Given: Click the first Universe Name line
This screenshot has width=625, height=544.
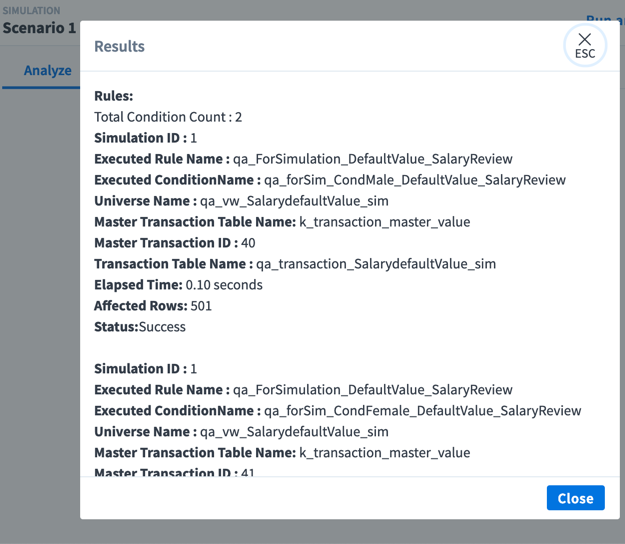Looking at the screenshot, I should tap(241, 201).
